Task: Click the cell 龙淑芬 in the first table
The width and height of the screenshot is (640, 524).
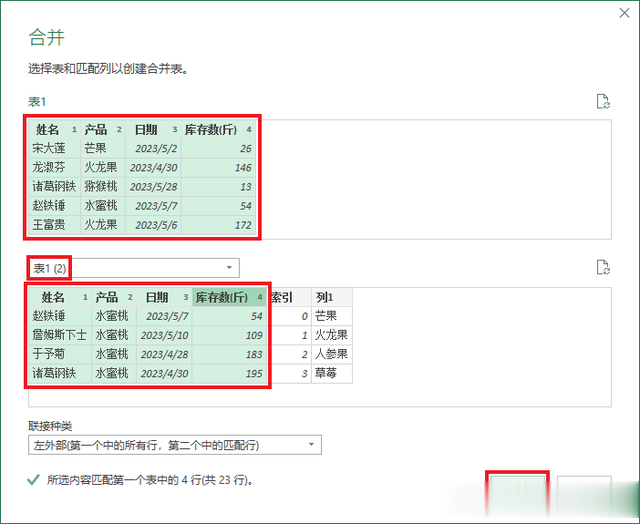Action: pos(55,167)
